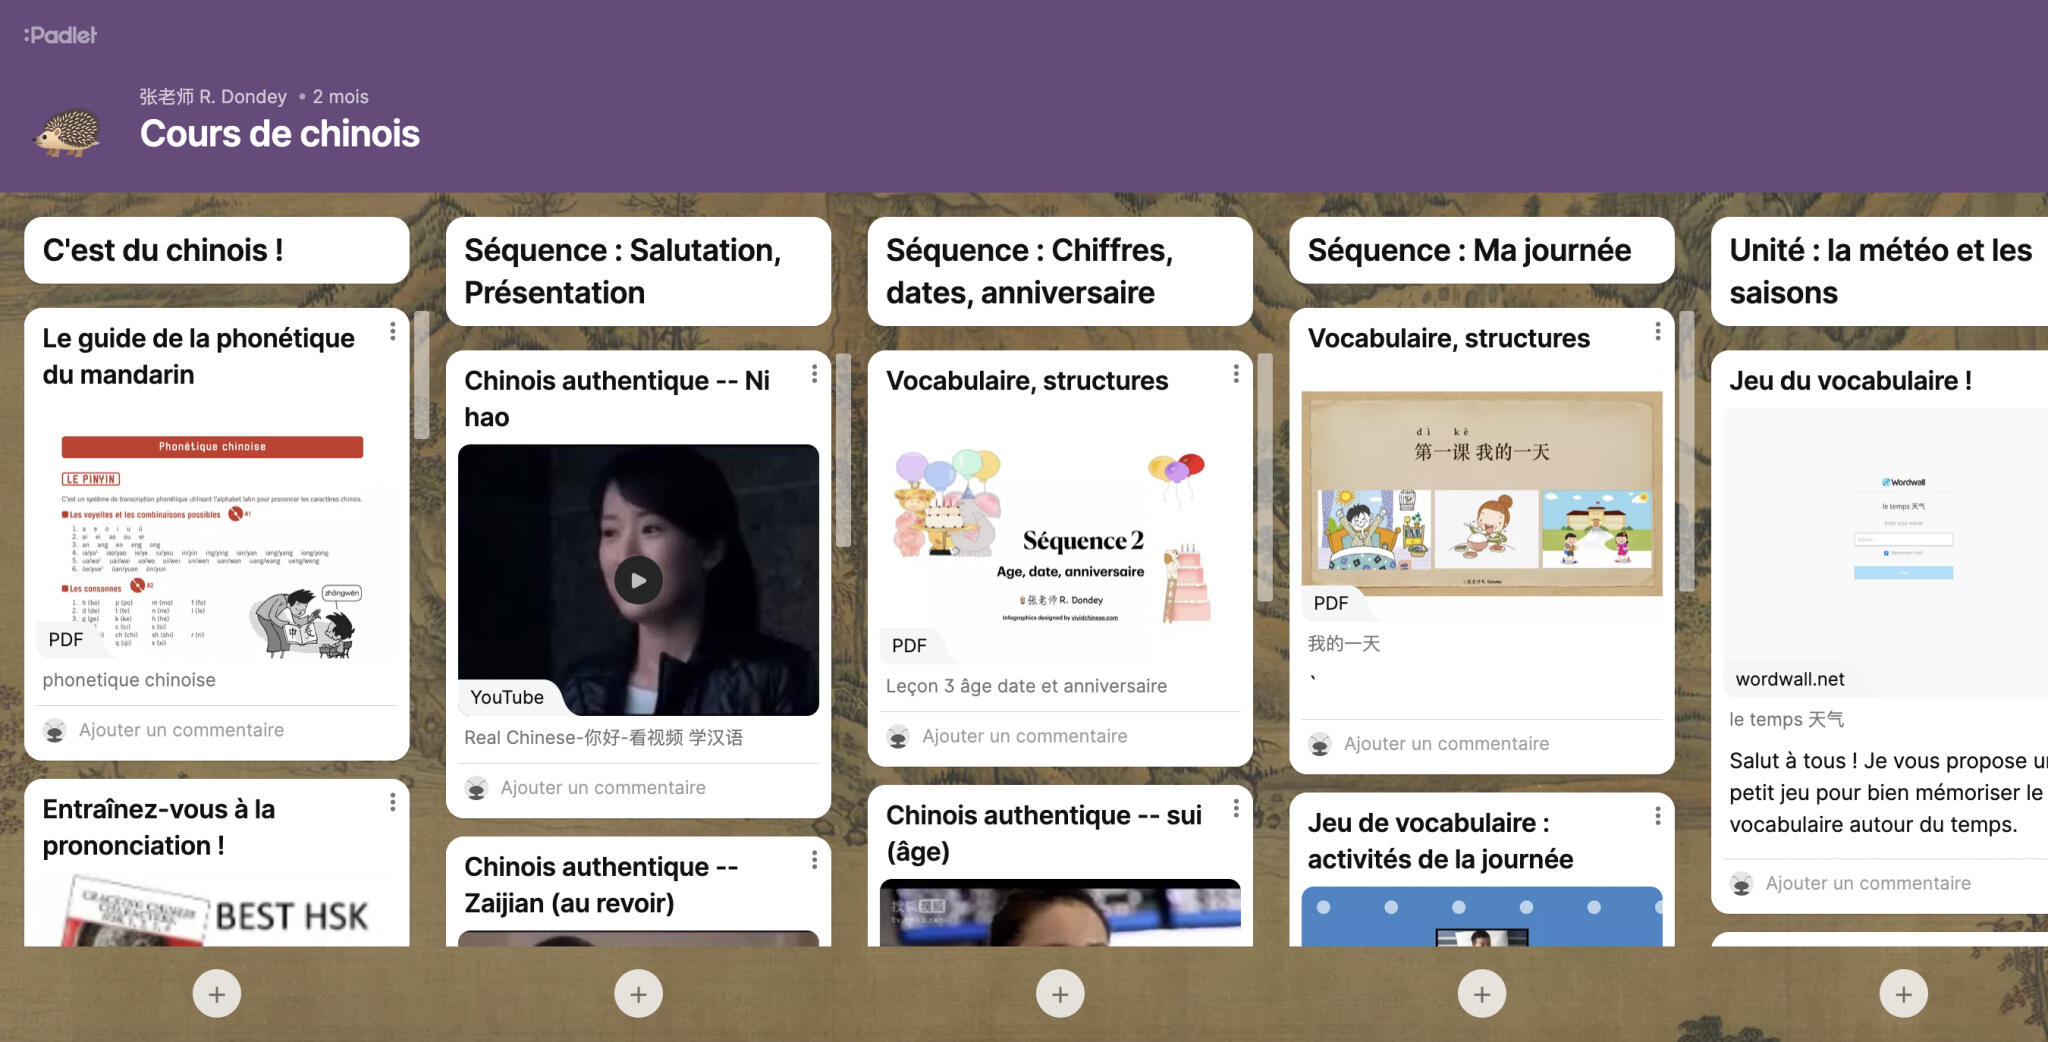Screen dimensions: 2048x1042
Task: Add post under Chiffres, dates, anniversaire column
Action: click(1060, 994)
